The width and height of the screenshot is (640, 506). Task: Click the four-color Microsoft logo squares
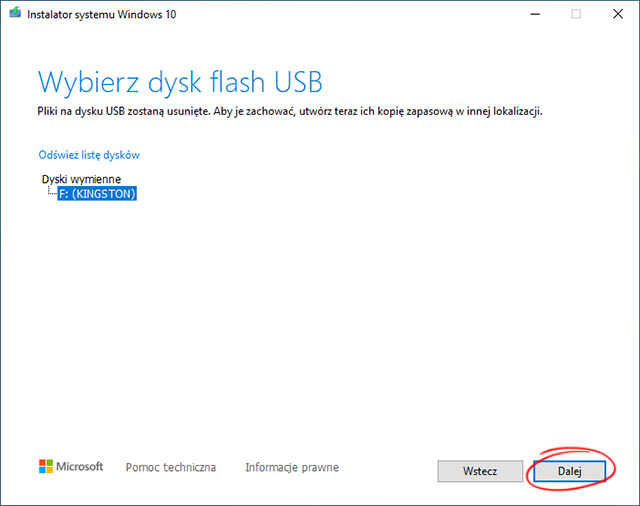click(46, 466)
